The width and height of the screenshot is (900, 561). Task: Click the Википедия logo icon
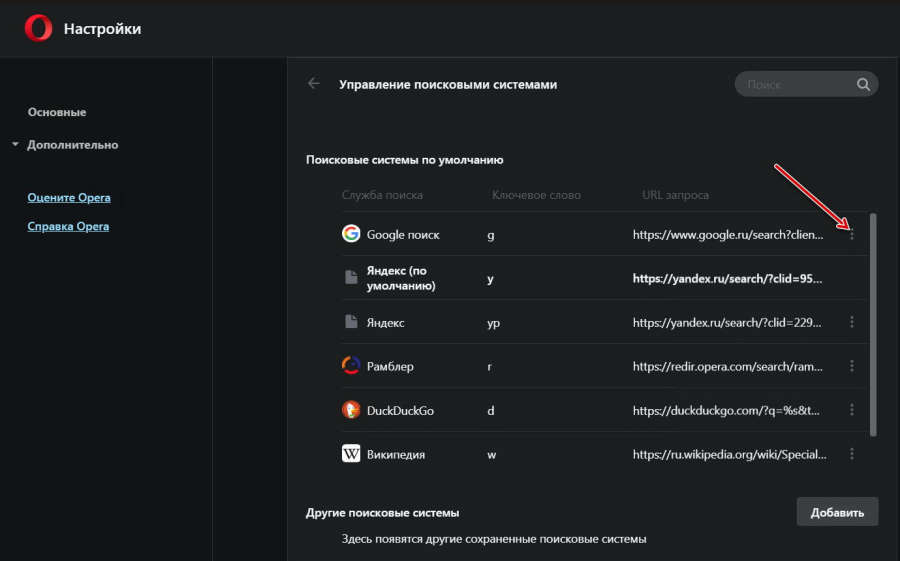(x=351, y=454)
